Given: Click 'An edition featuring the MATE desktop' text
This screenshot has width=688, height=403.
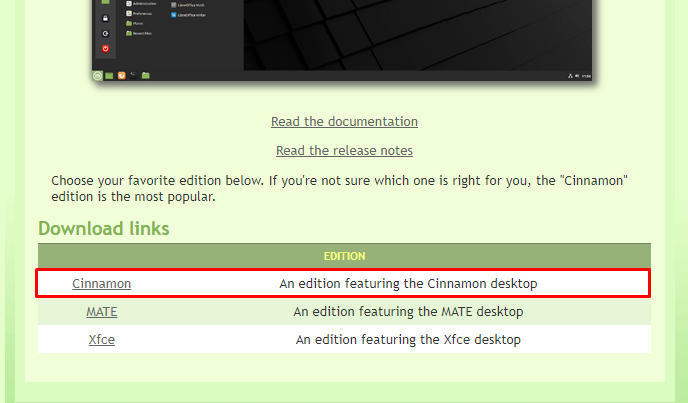Looking at the screenshot, I should pos(408,312).
